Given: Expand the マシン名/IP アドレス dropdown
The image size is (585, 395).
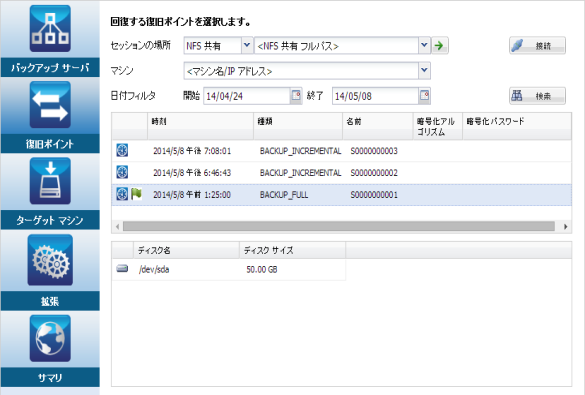Looking at the screenshot, I should click(424, 70).
